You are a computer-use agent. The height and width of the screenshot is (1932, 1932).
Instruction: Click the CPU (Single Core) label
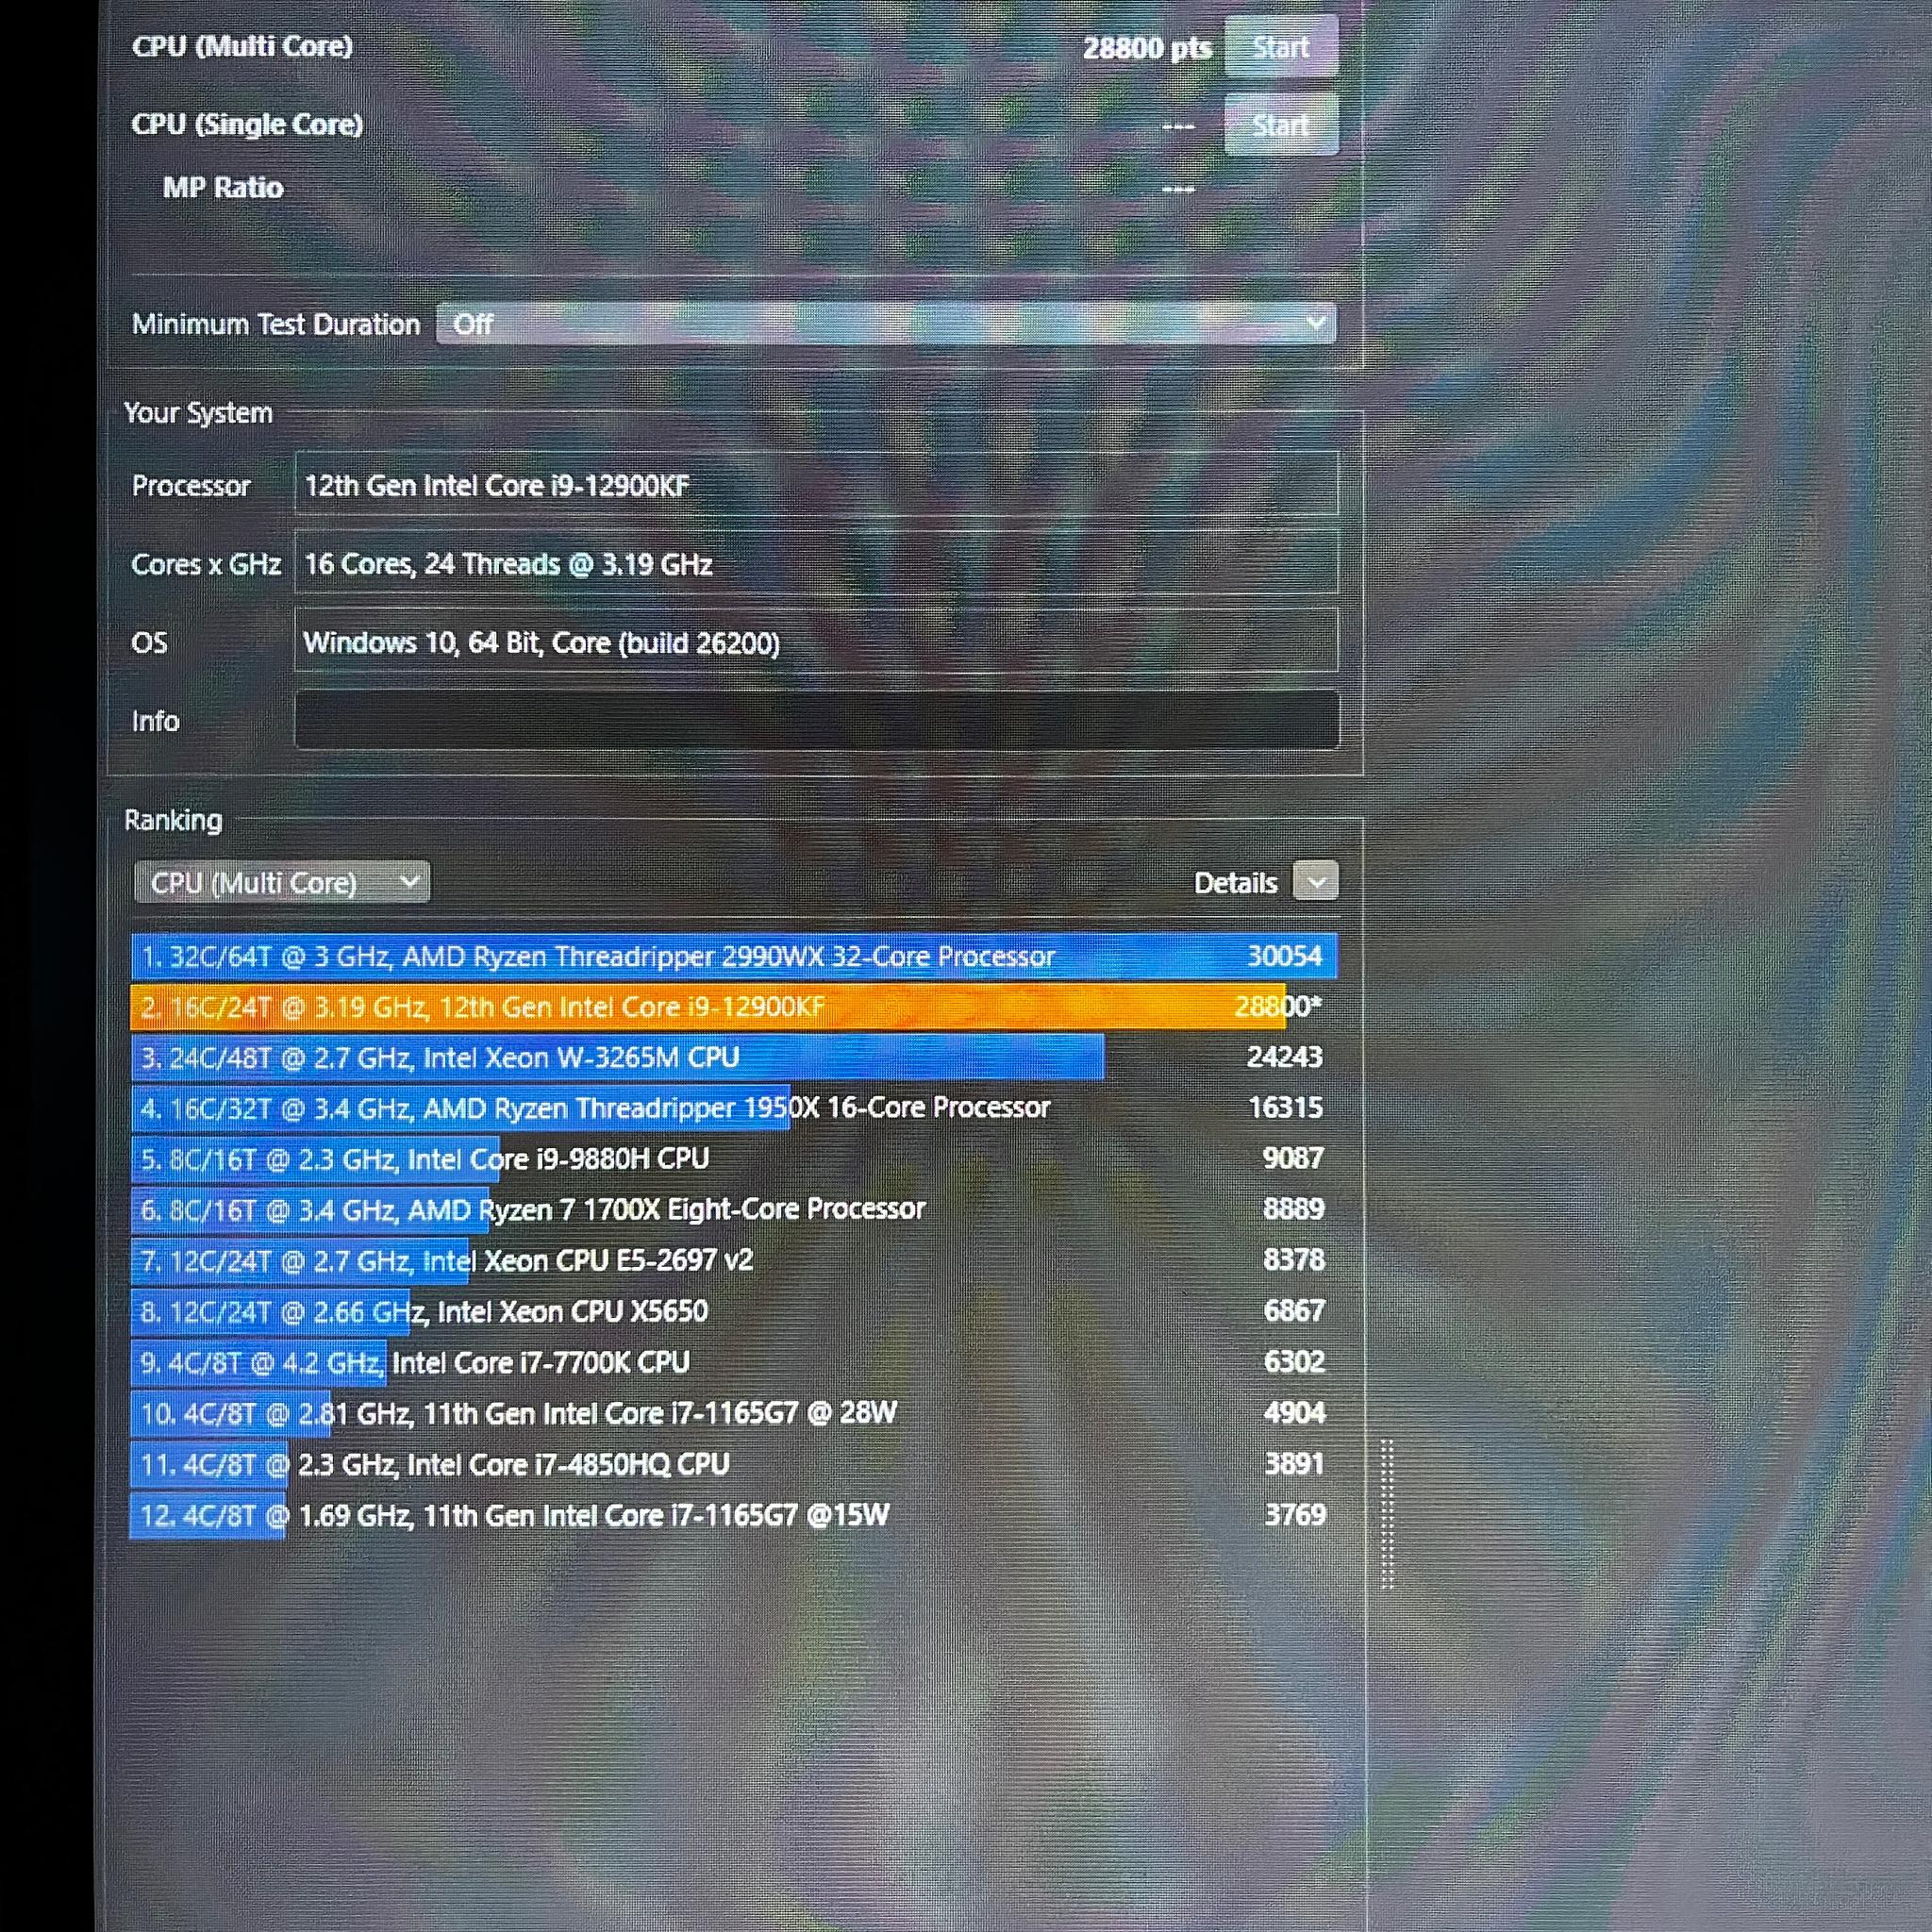tap(247, 125)
